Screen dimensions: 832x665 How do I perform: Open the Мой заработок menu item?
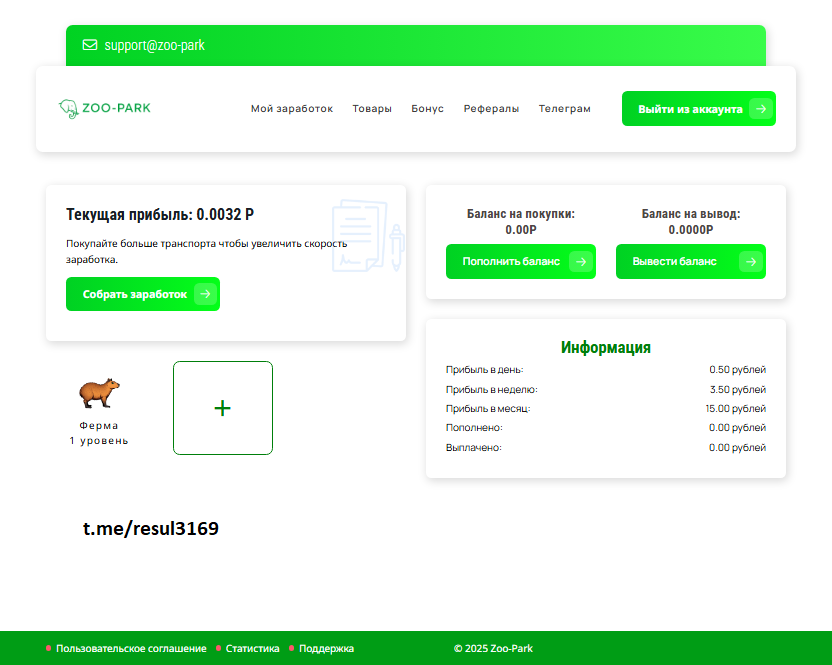(x=292, y=109)
